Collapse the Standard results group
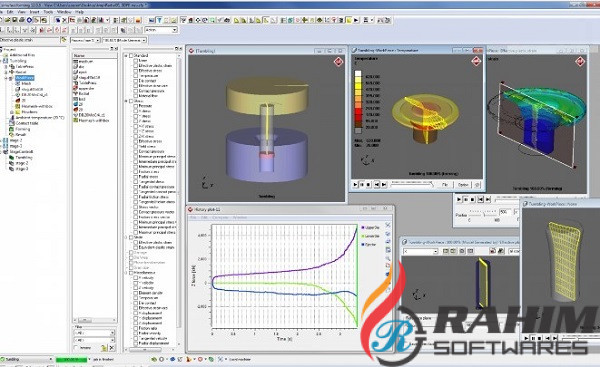Screen dimensions: 600x367 point(126,55)
